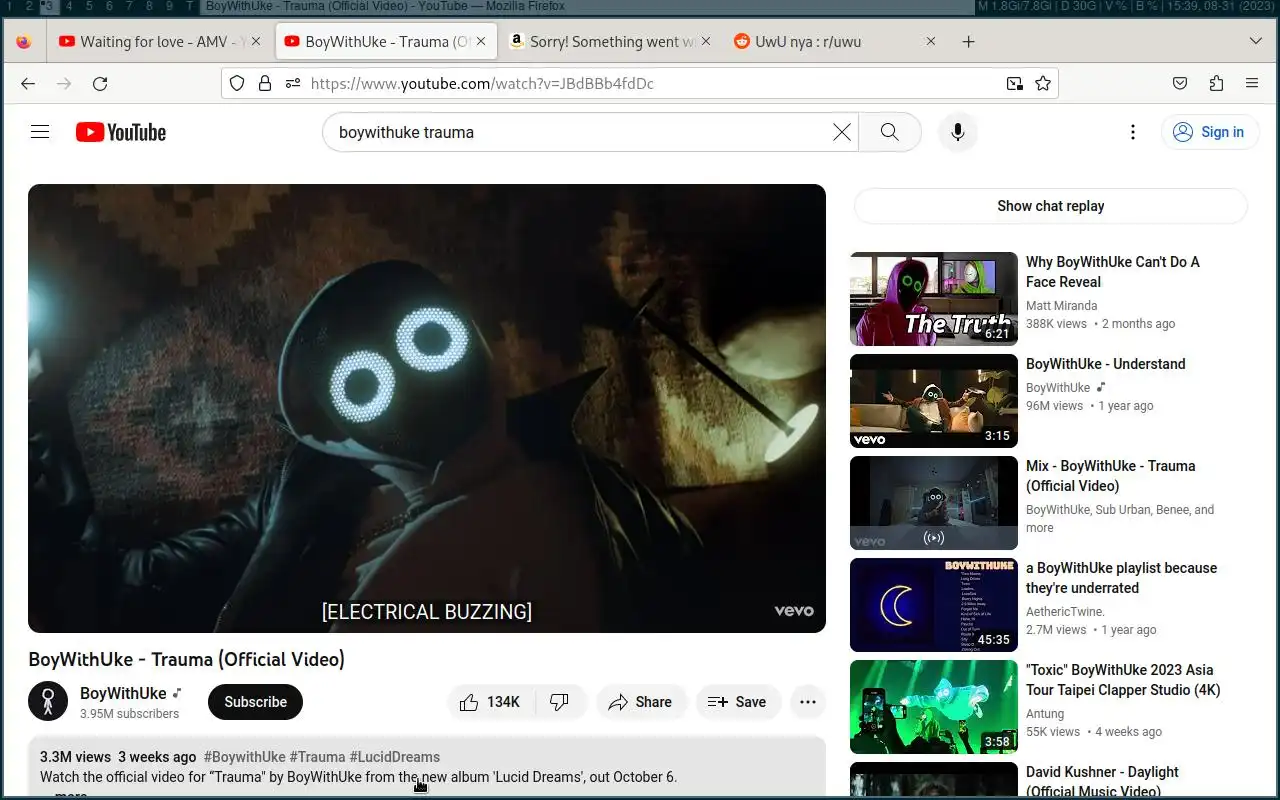Go to YouTube home via logo

click(121, 132)
